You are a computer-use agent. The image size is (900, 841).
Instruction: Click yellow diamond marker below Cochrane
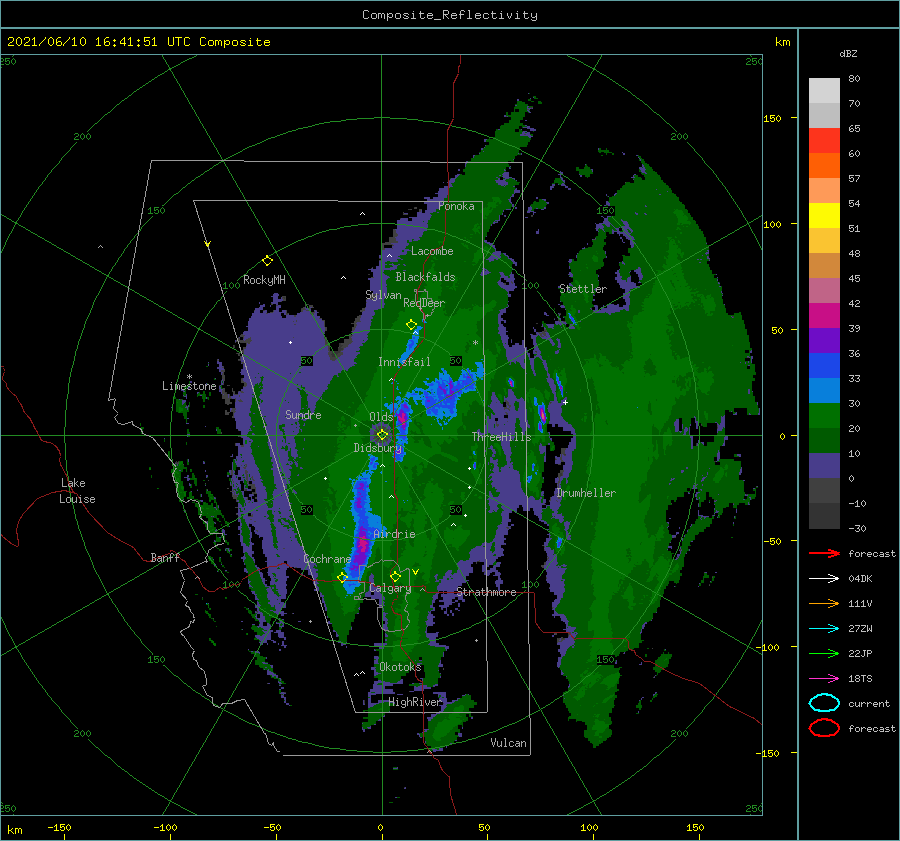pos(343,577)
